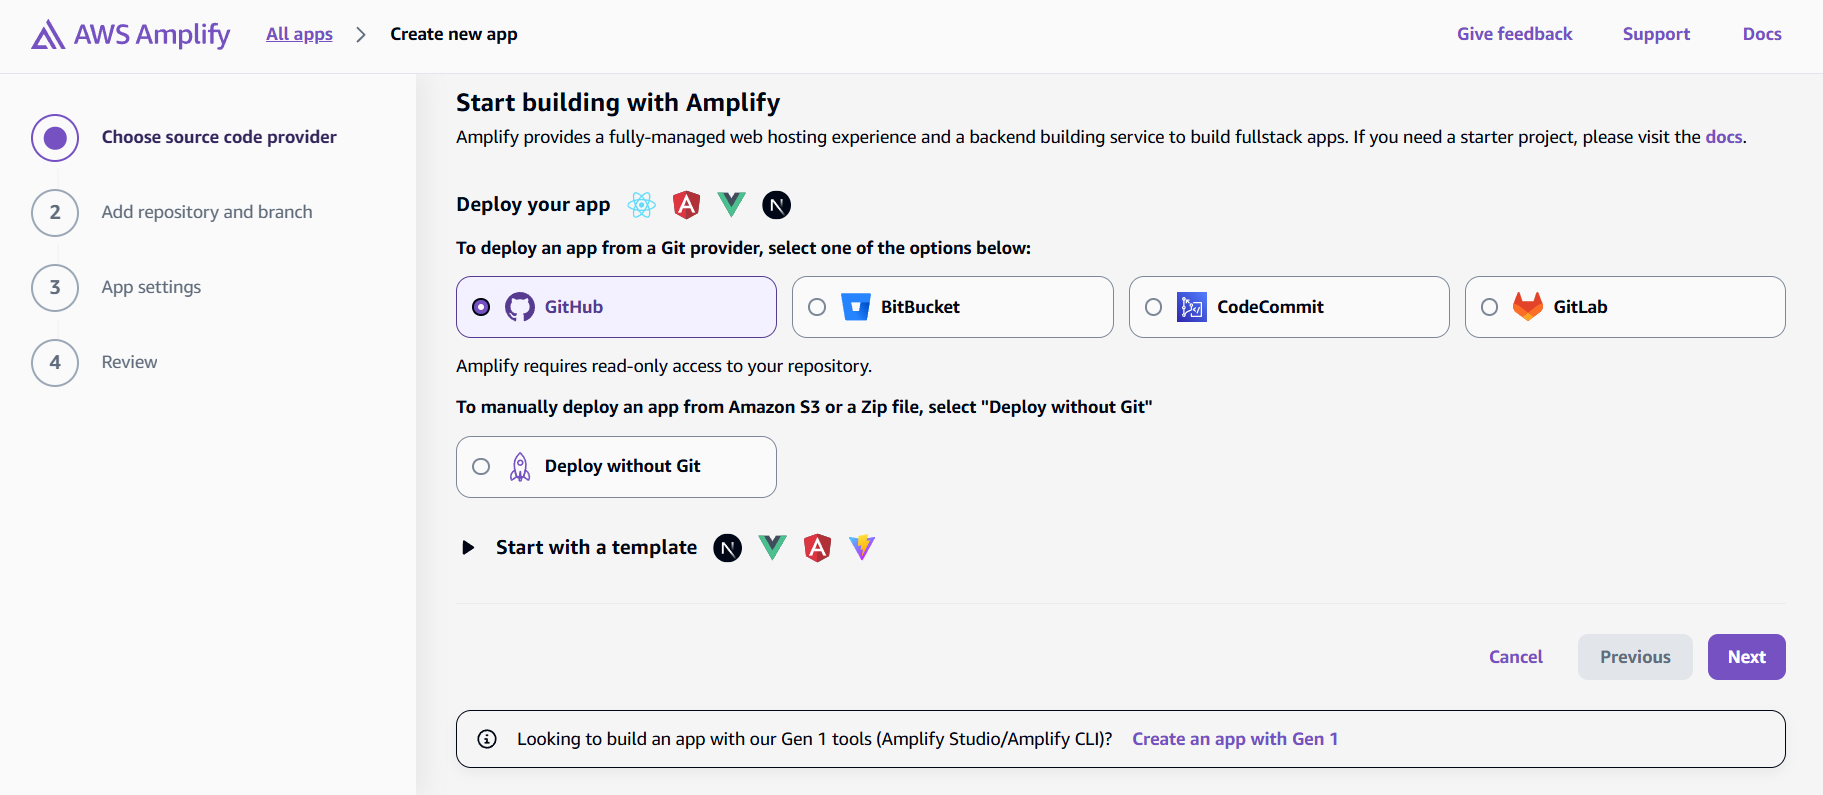The image size is (1823, 795).
Task: Click the step 3 number circle
Action: tap(55, 288)
